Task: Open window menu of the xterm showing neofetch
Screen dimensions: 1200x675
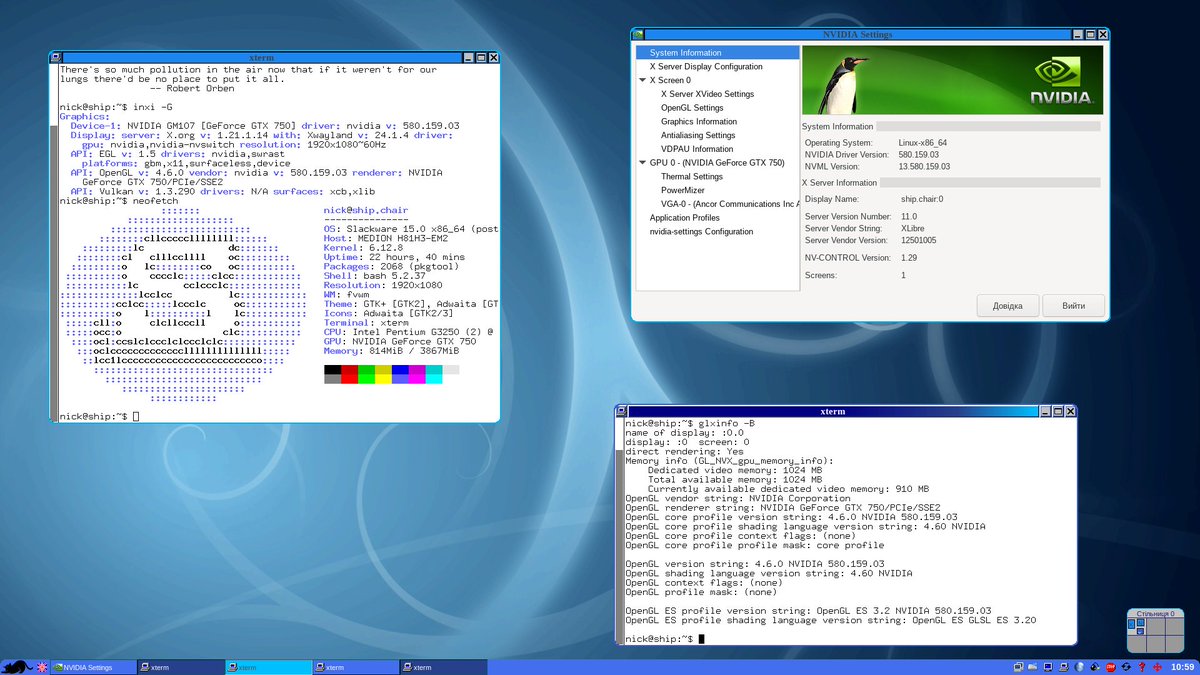Action: (58, 59)
